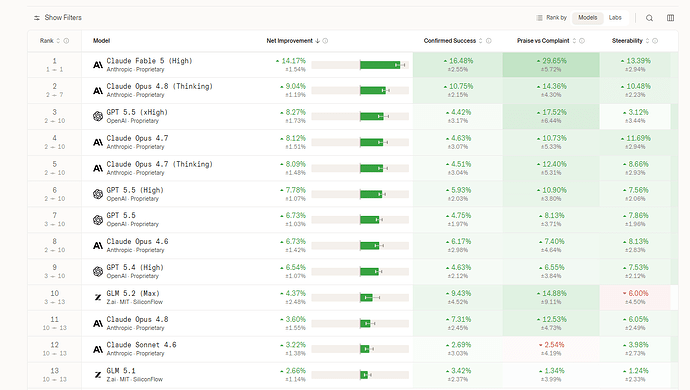Open the Claude Sonnet 4.6 model
This screenshot has width=690, height=390.
141,345
